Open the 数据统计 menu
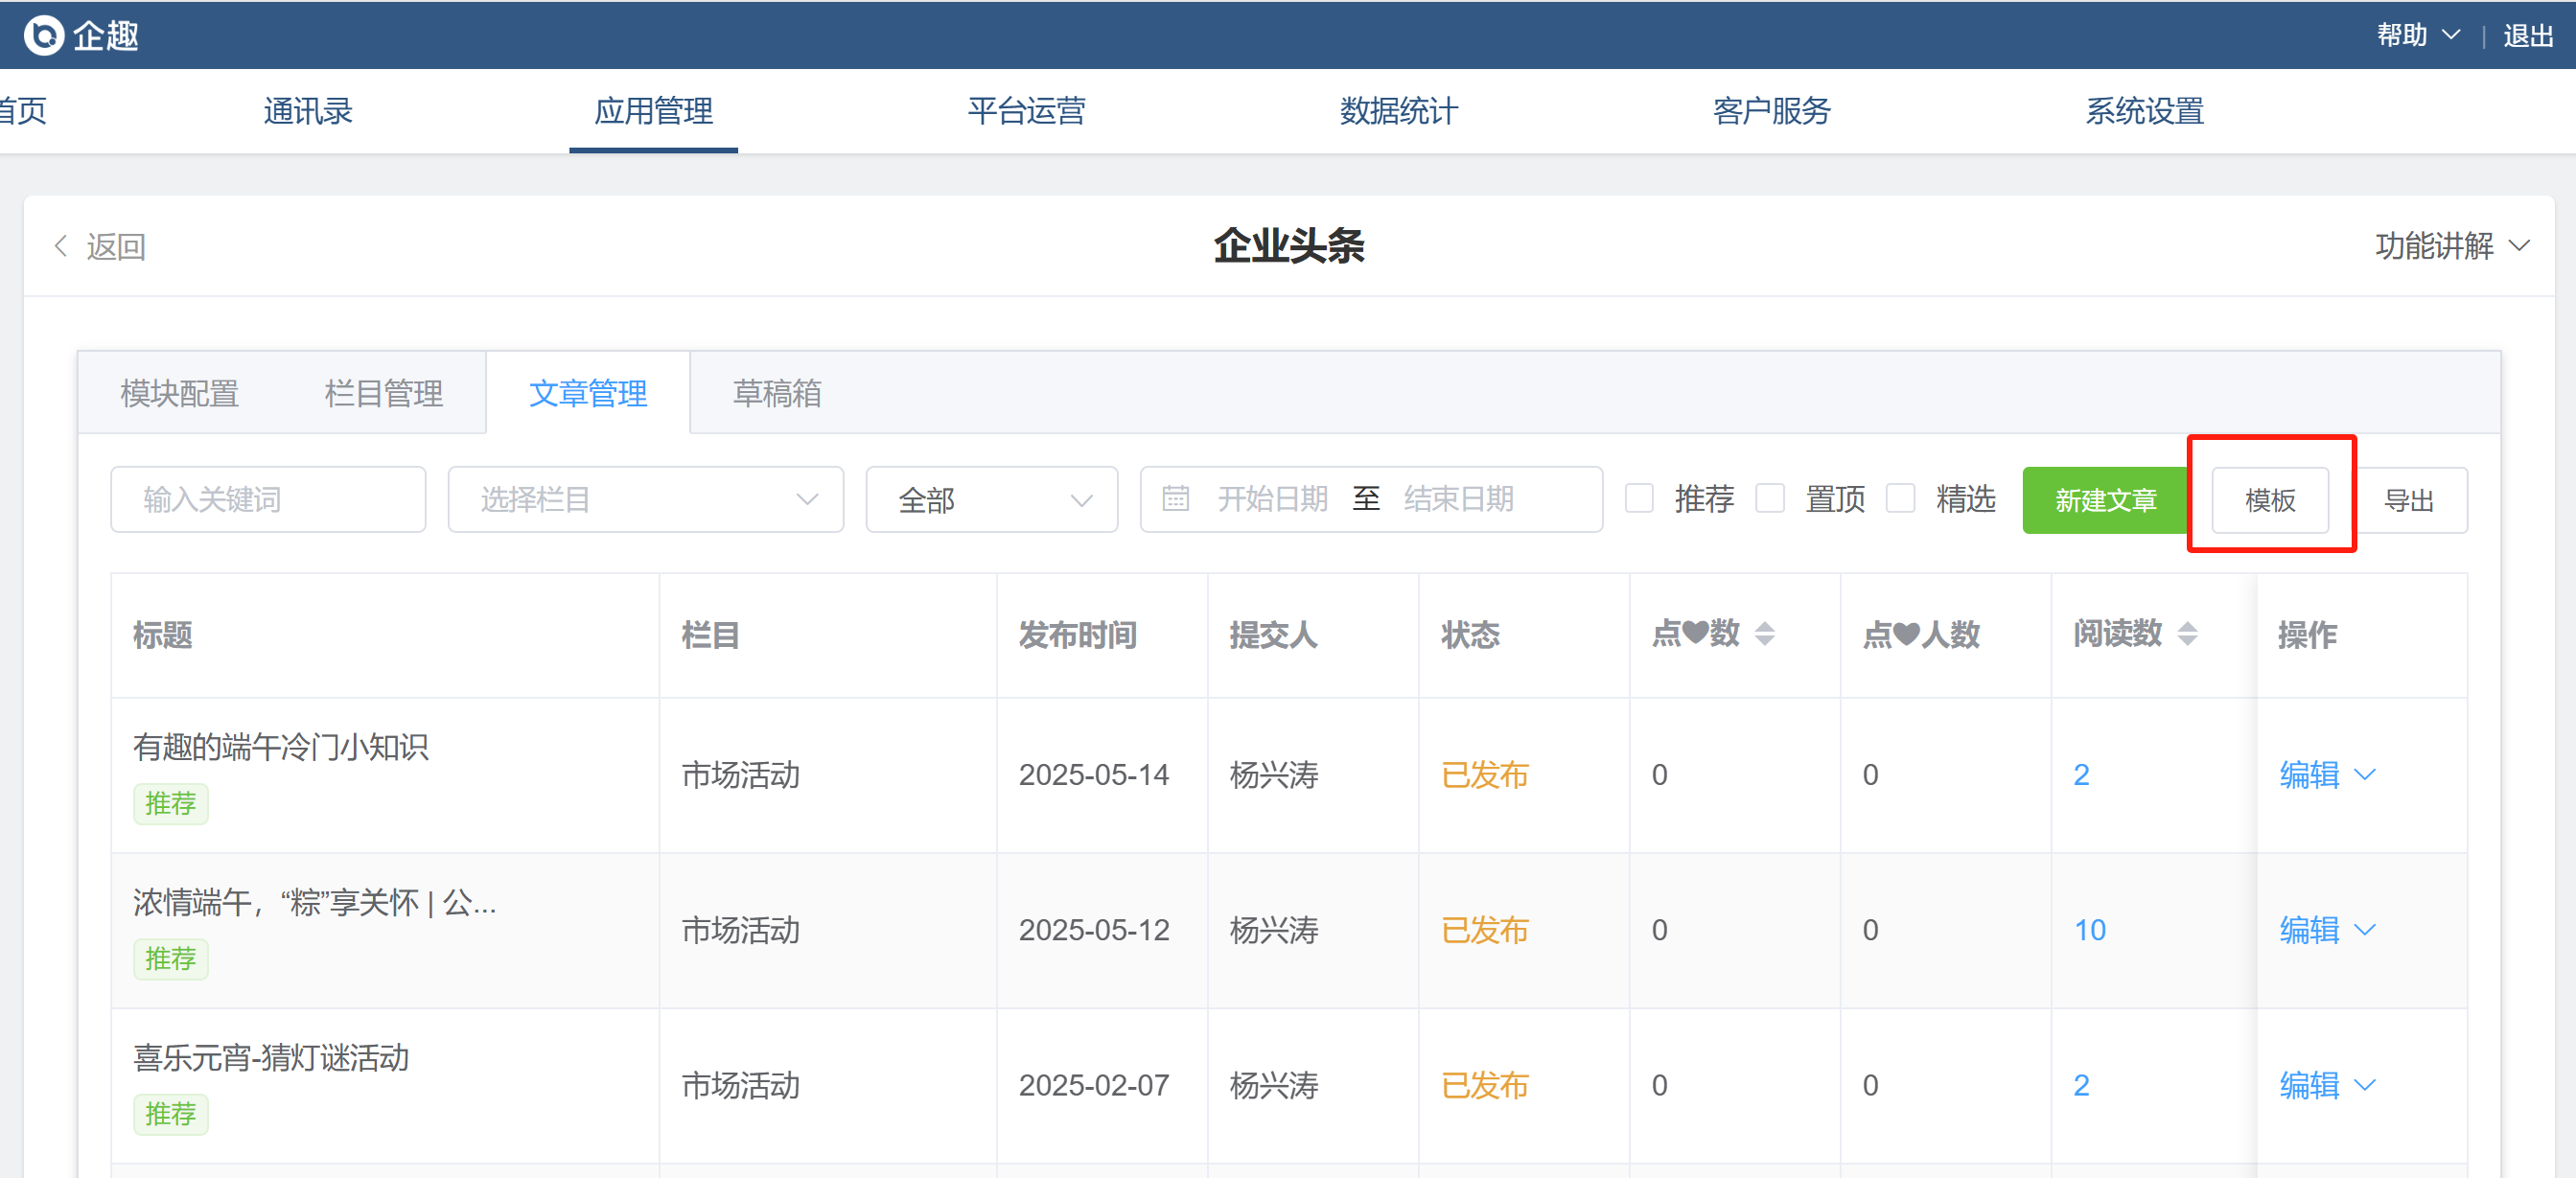The height and width of the screenshot is (1178, 2576). click(1398, 111)
